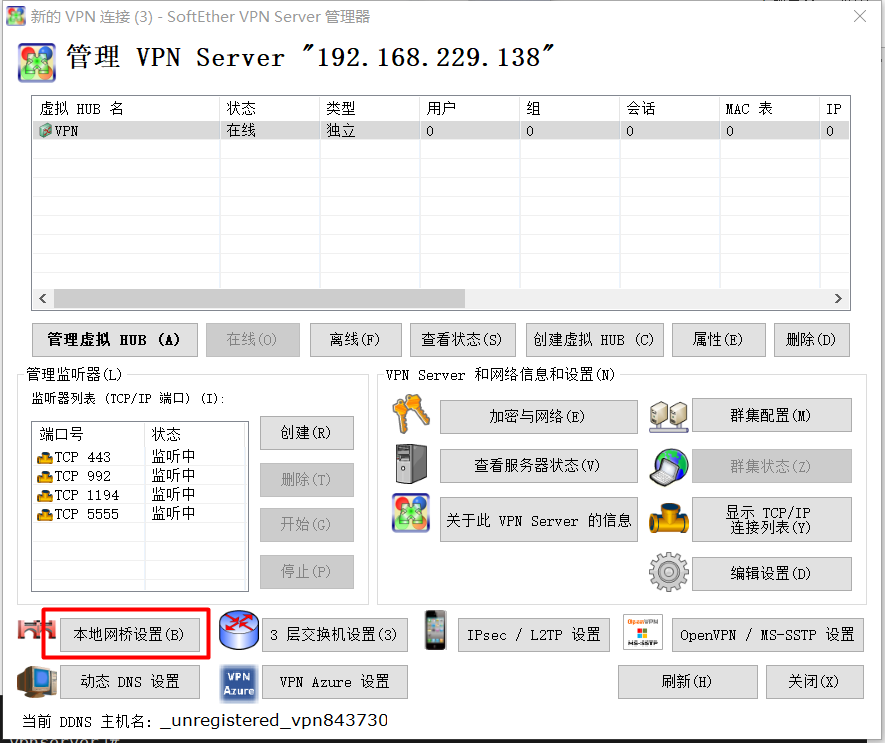Viewport: 885px width, 743px height.
Task: Open 3 层交换机设置(3)
Action: [x=335, y=635]
